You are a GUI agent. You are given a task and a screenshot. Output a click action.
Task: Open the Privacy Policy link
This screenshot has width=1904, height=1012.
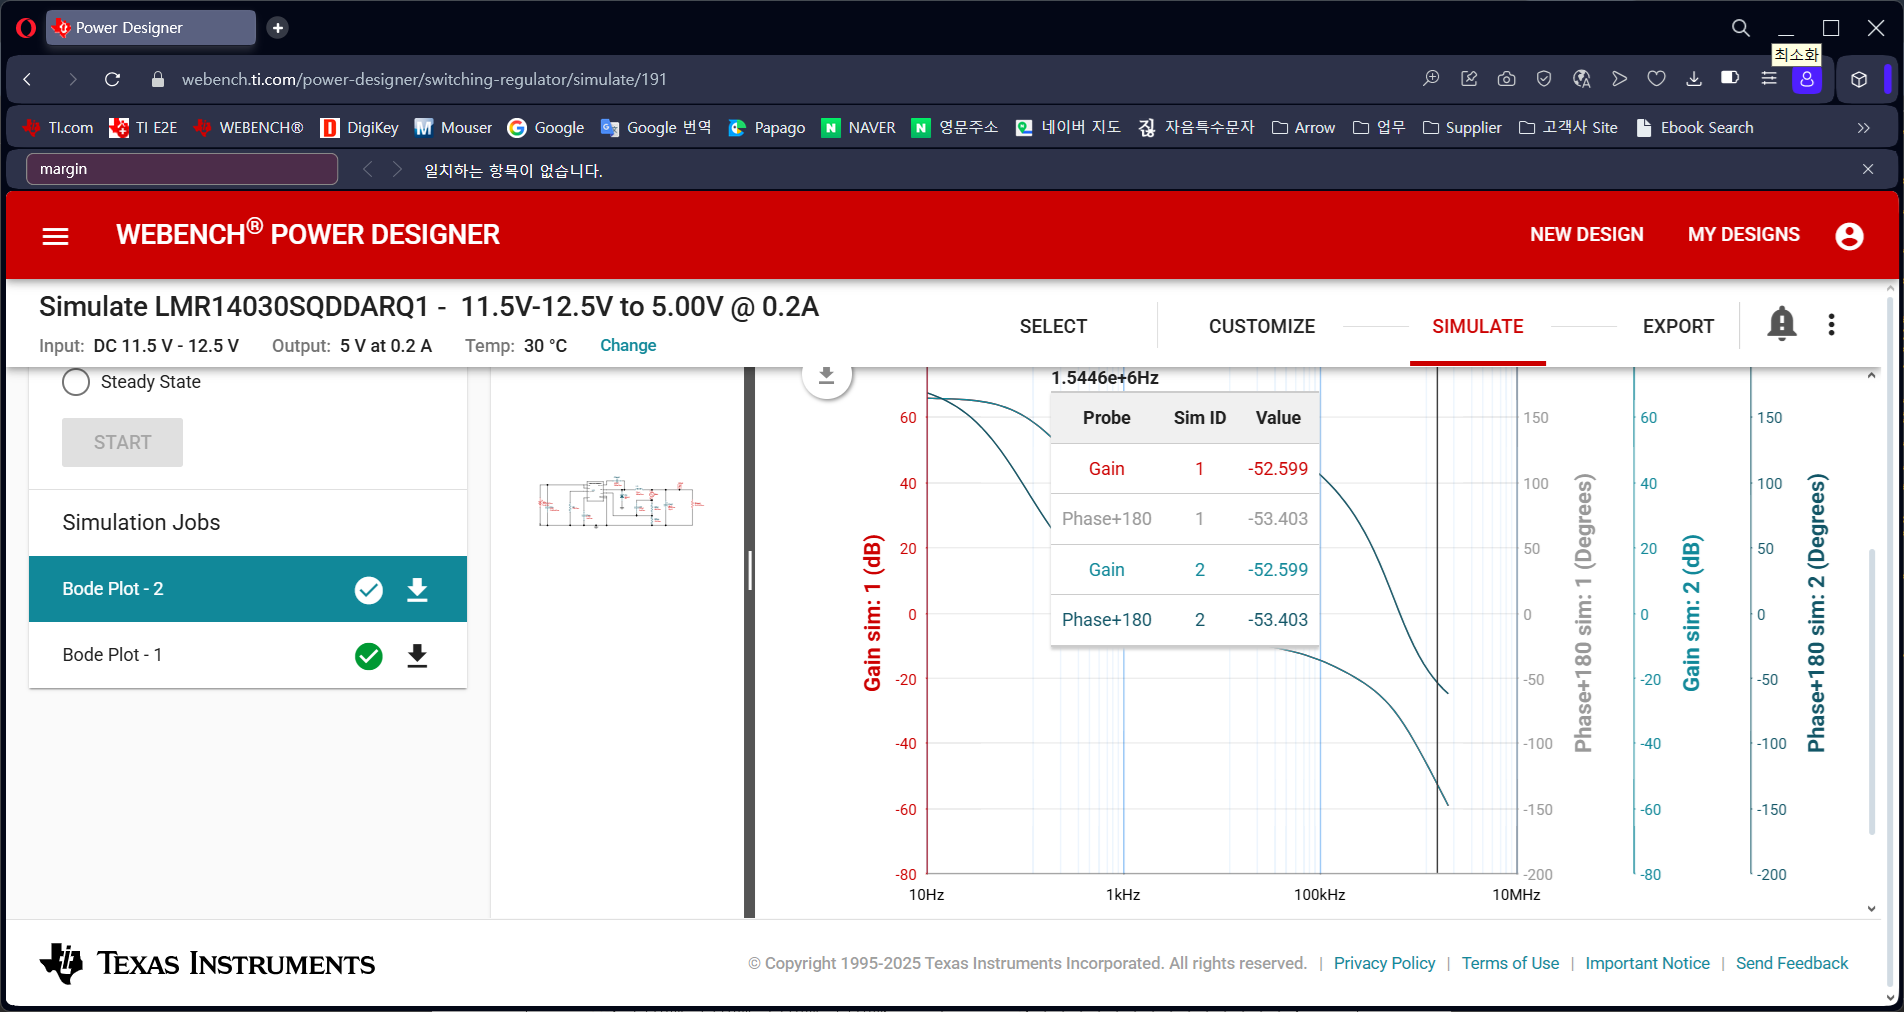tap(1384, 963)
